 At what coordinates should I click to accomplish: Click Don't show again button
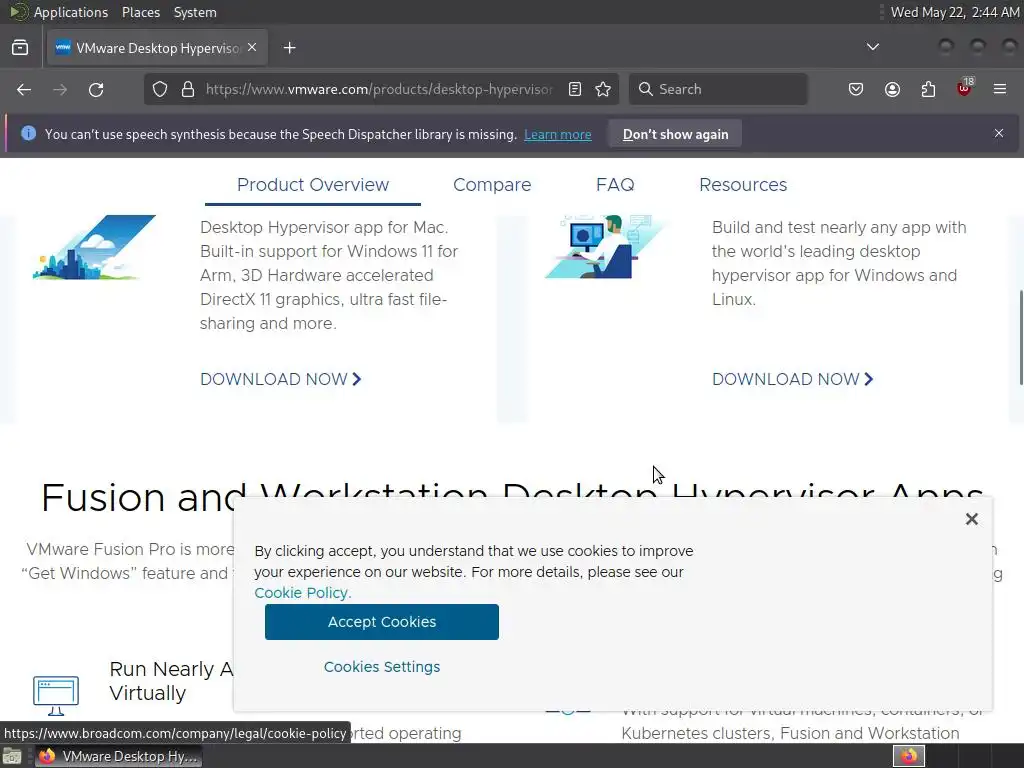tap(675, 134)
